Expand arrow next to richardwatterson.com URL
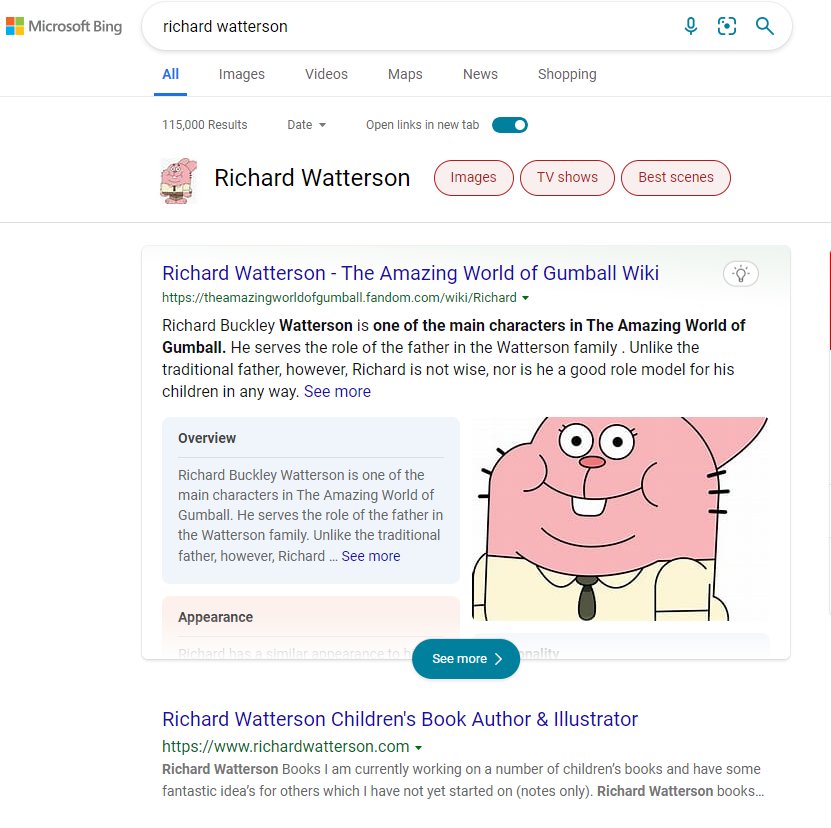The image size is (831, 828). [x=419, y=747]
